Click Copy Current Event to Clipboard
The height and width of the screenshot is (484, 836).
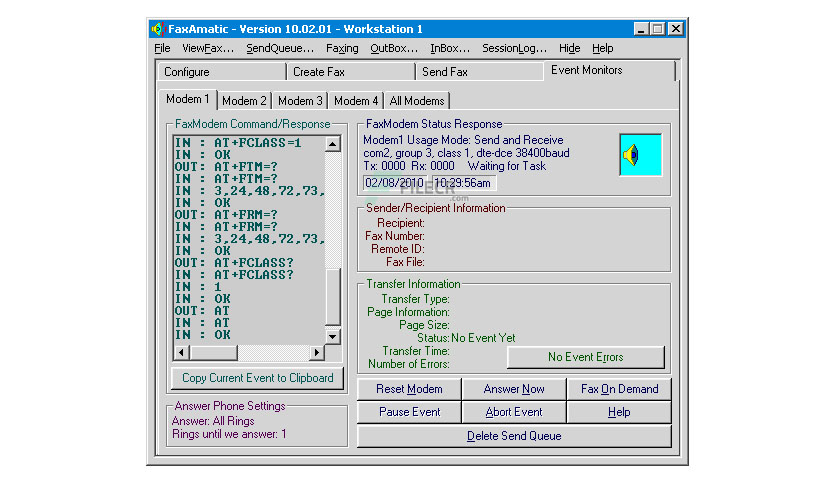[258, 378]
